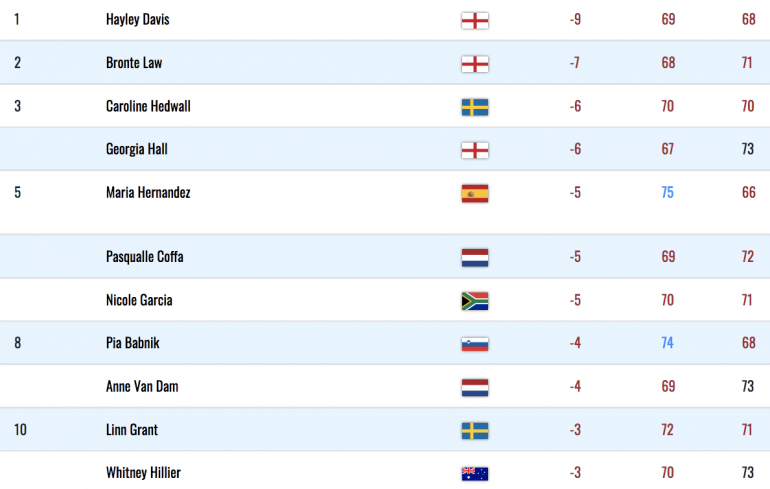
Task: Open Georgia Hall player name
Action: pyautogui.click(x=137, y=149)
